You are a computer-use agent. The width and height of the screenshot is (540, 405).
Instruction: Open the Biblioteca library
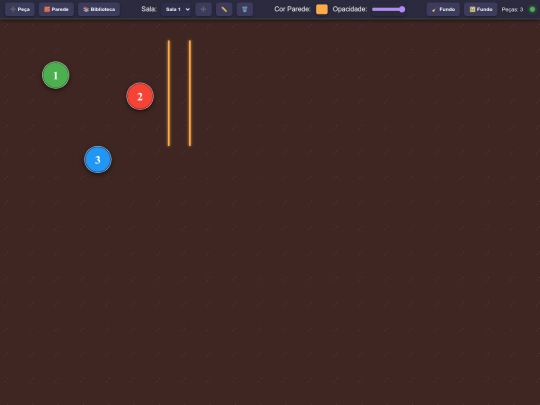tap(99, 9)
